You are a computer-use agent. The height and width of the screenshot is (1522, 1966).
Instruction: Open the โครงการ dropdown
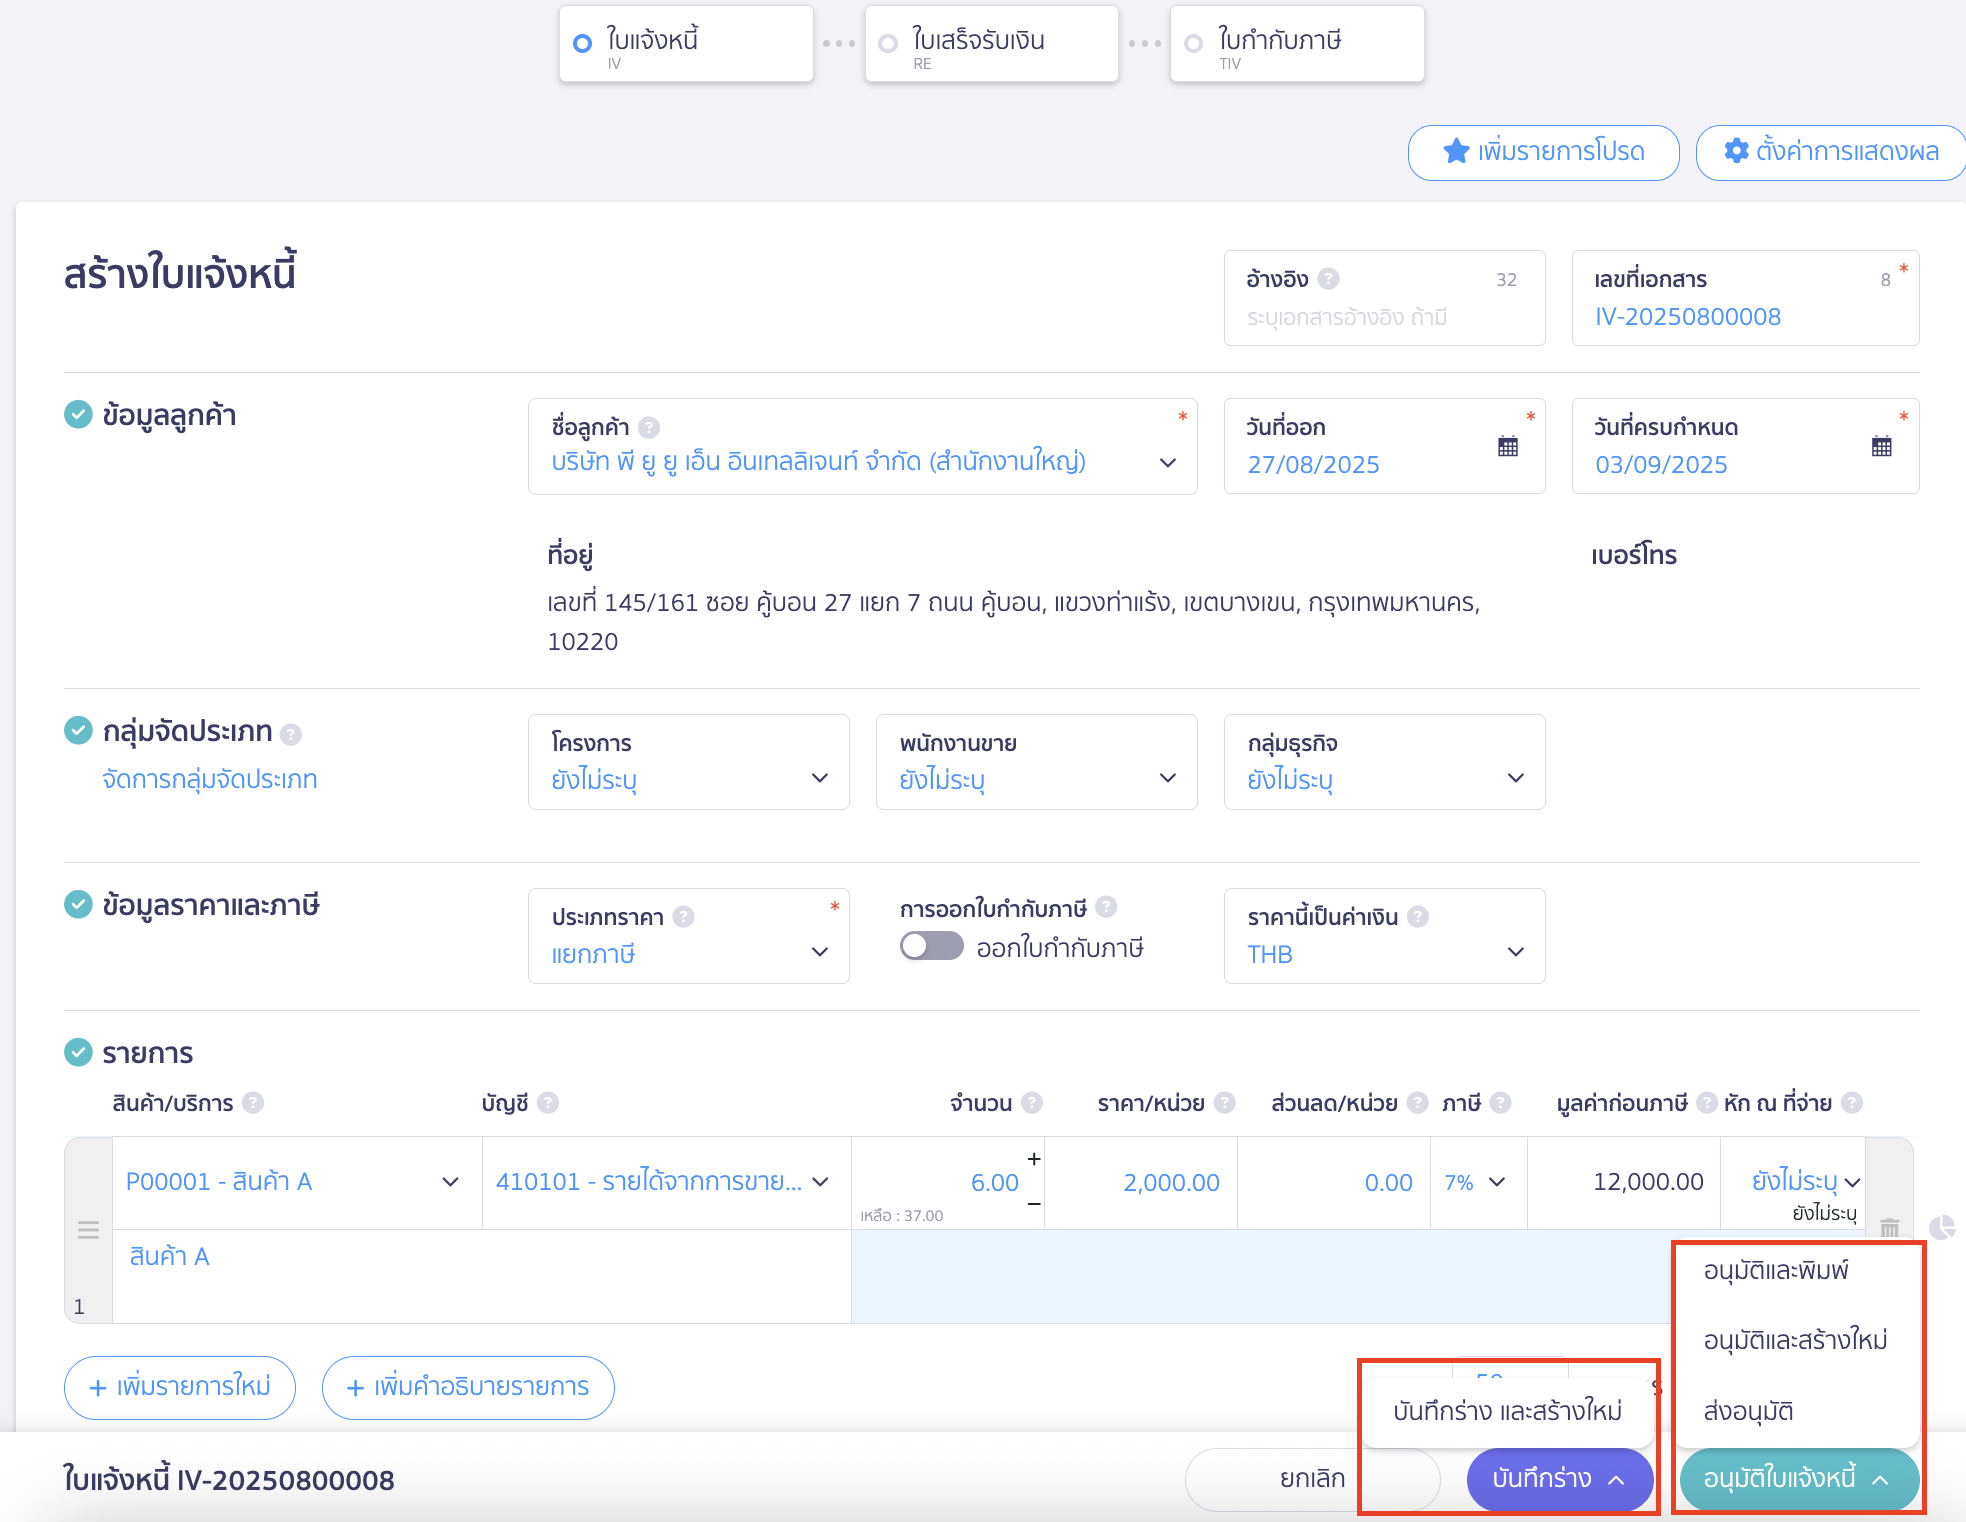tap(689, 762)
